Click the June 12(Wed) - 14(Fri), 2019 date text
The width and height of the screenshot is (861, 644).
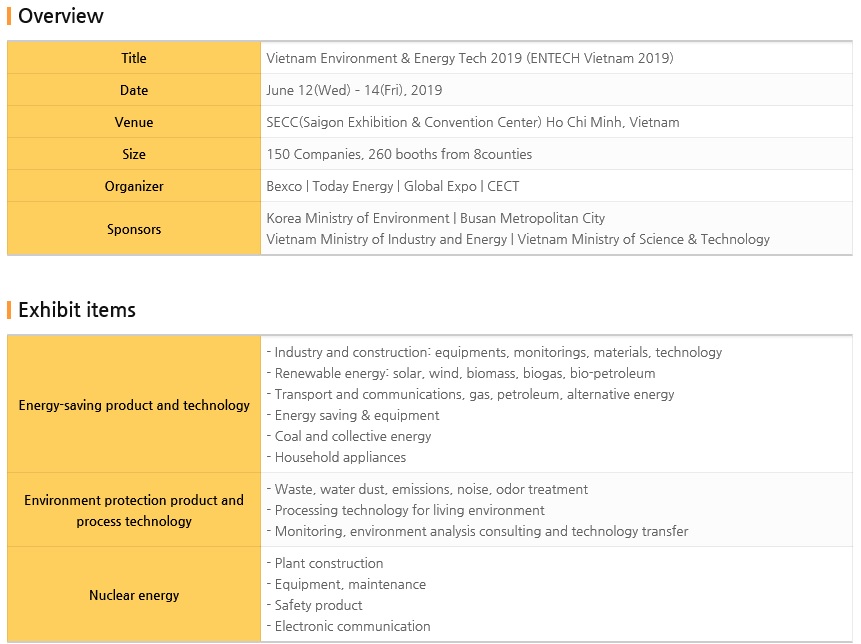click(354, 90)
